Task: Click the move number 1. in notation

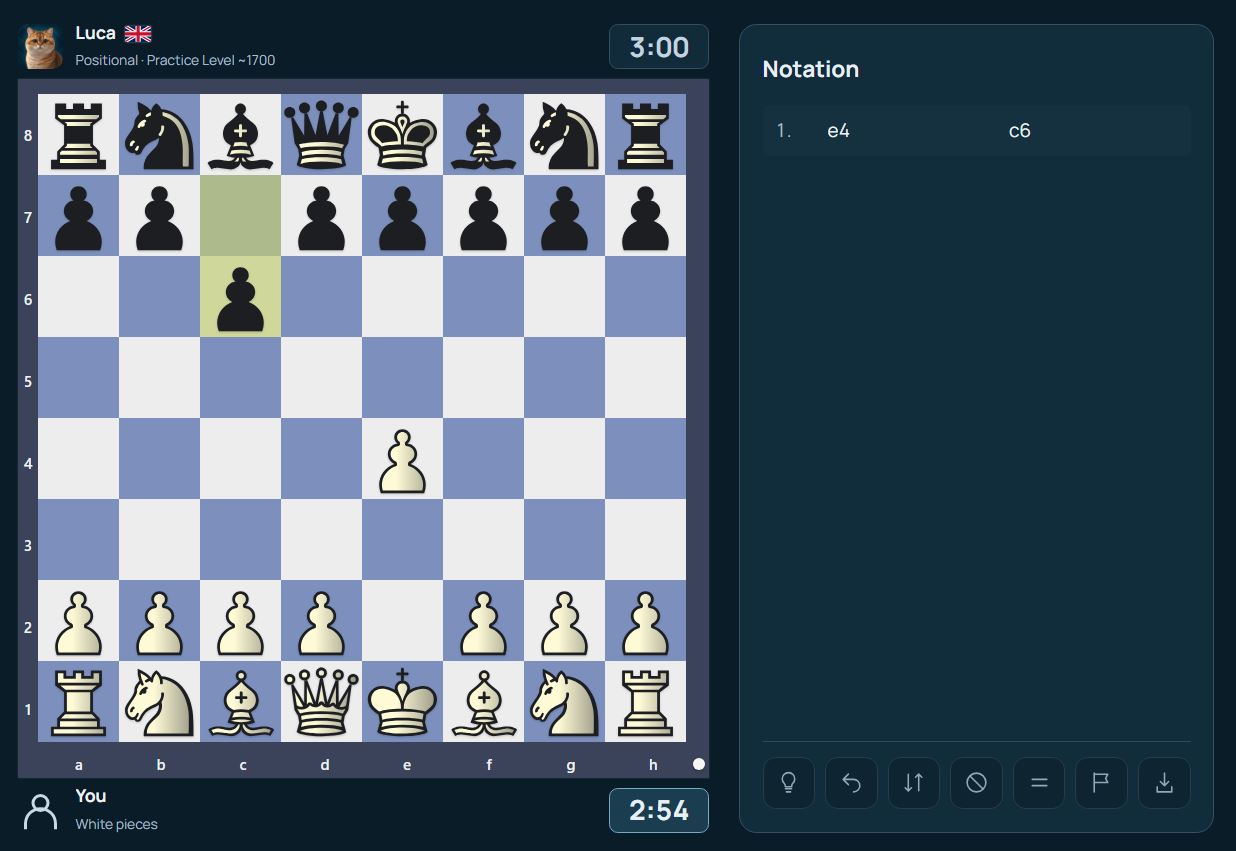Action: pos(784,131)
